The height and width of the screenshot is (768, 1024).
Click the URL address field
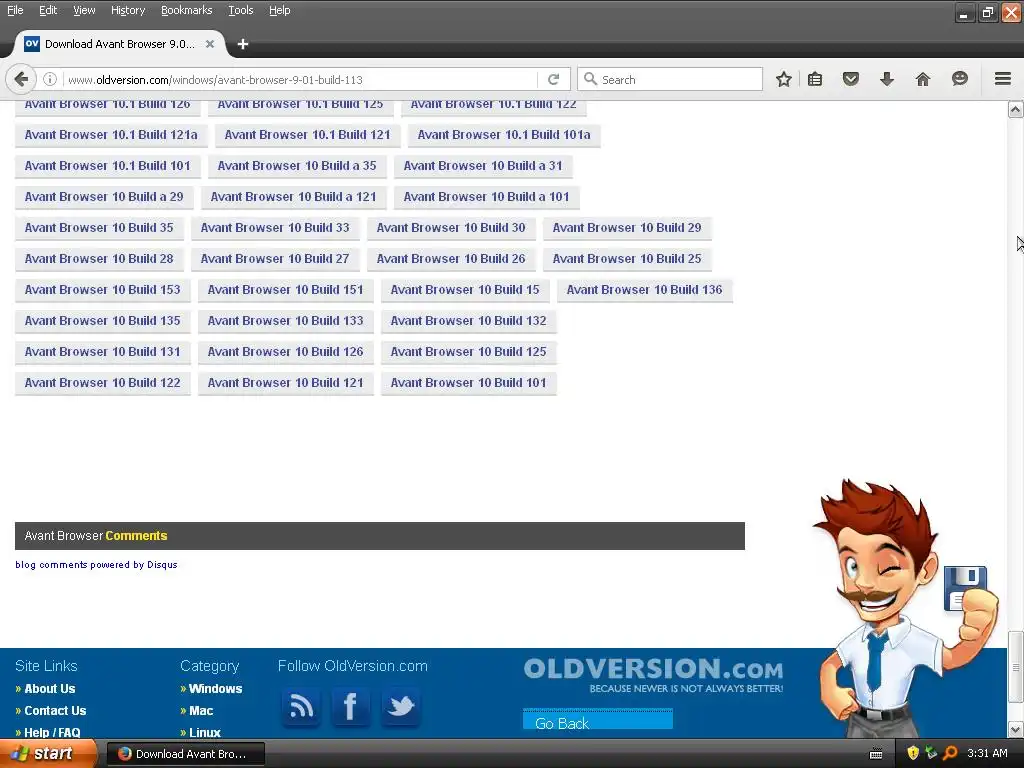pos(298,80)
